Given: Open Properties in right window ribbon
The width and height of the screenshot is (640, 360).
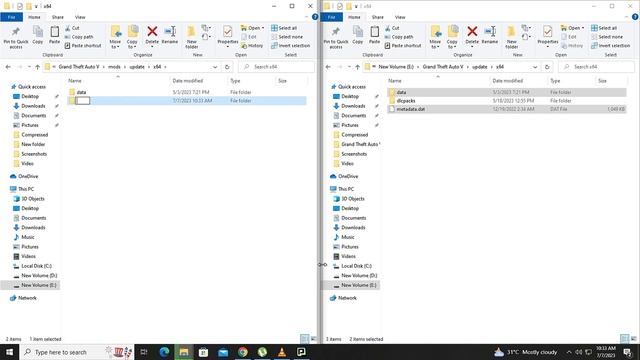Looking at the screenshot, I should [547, 37].
